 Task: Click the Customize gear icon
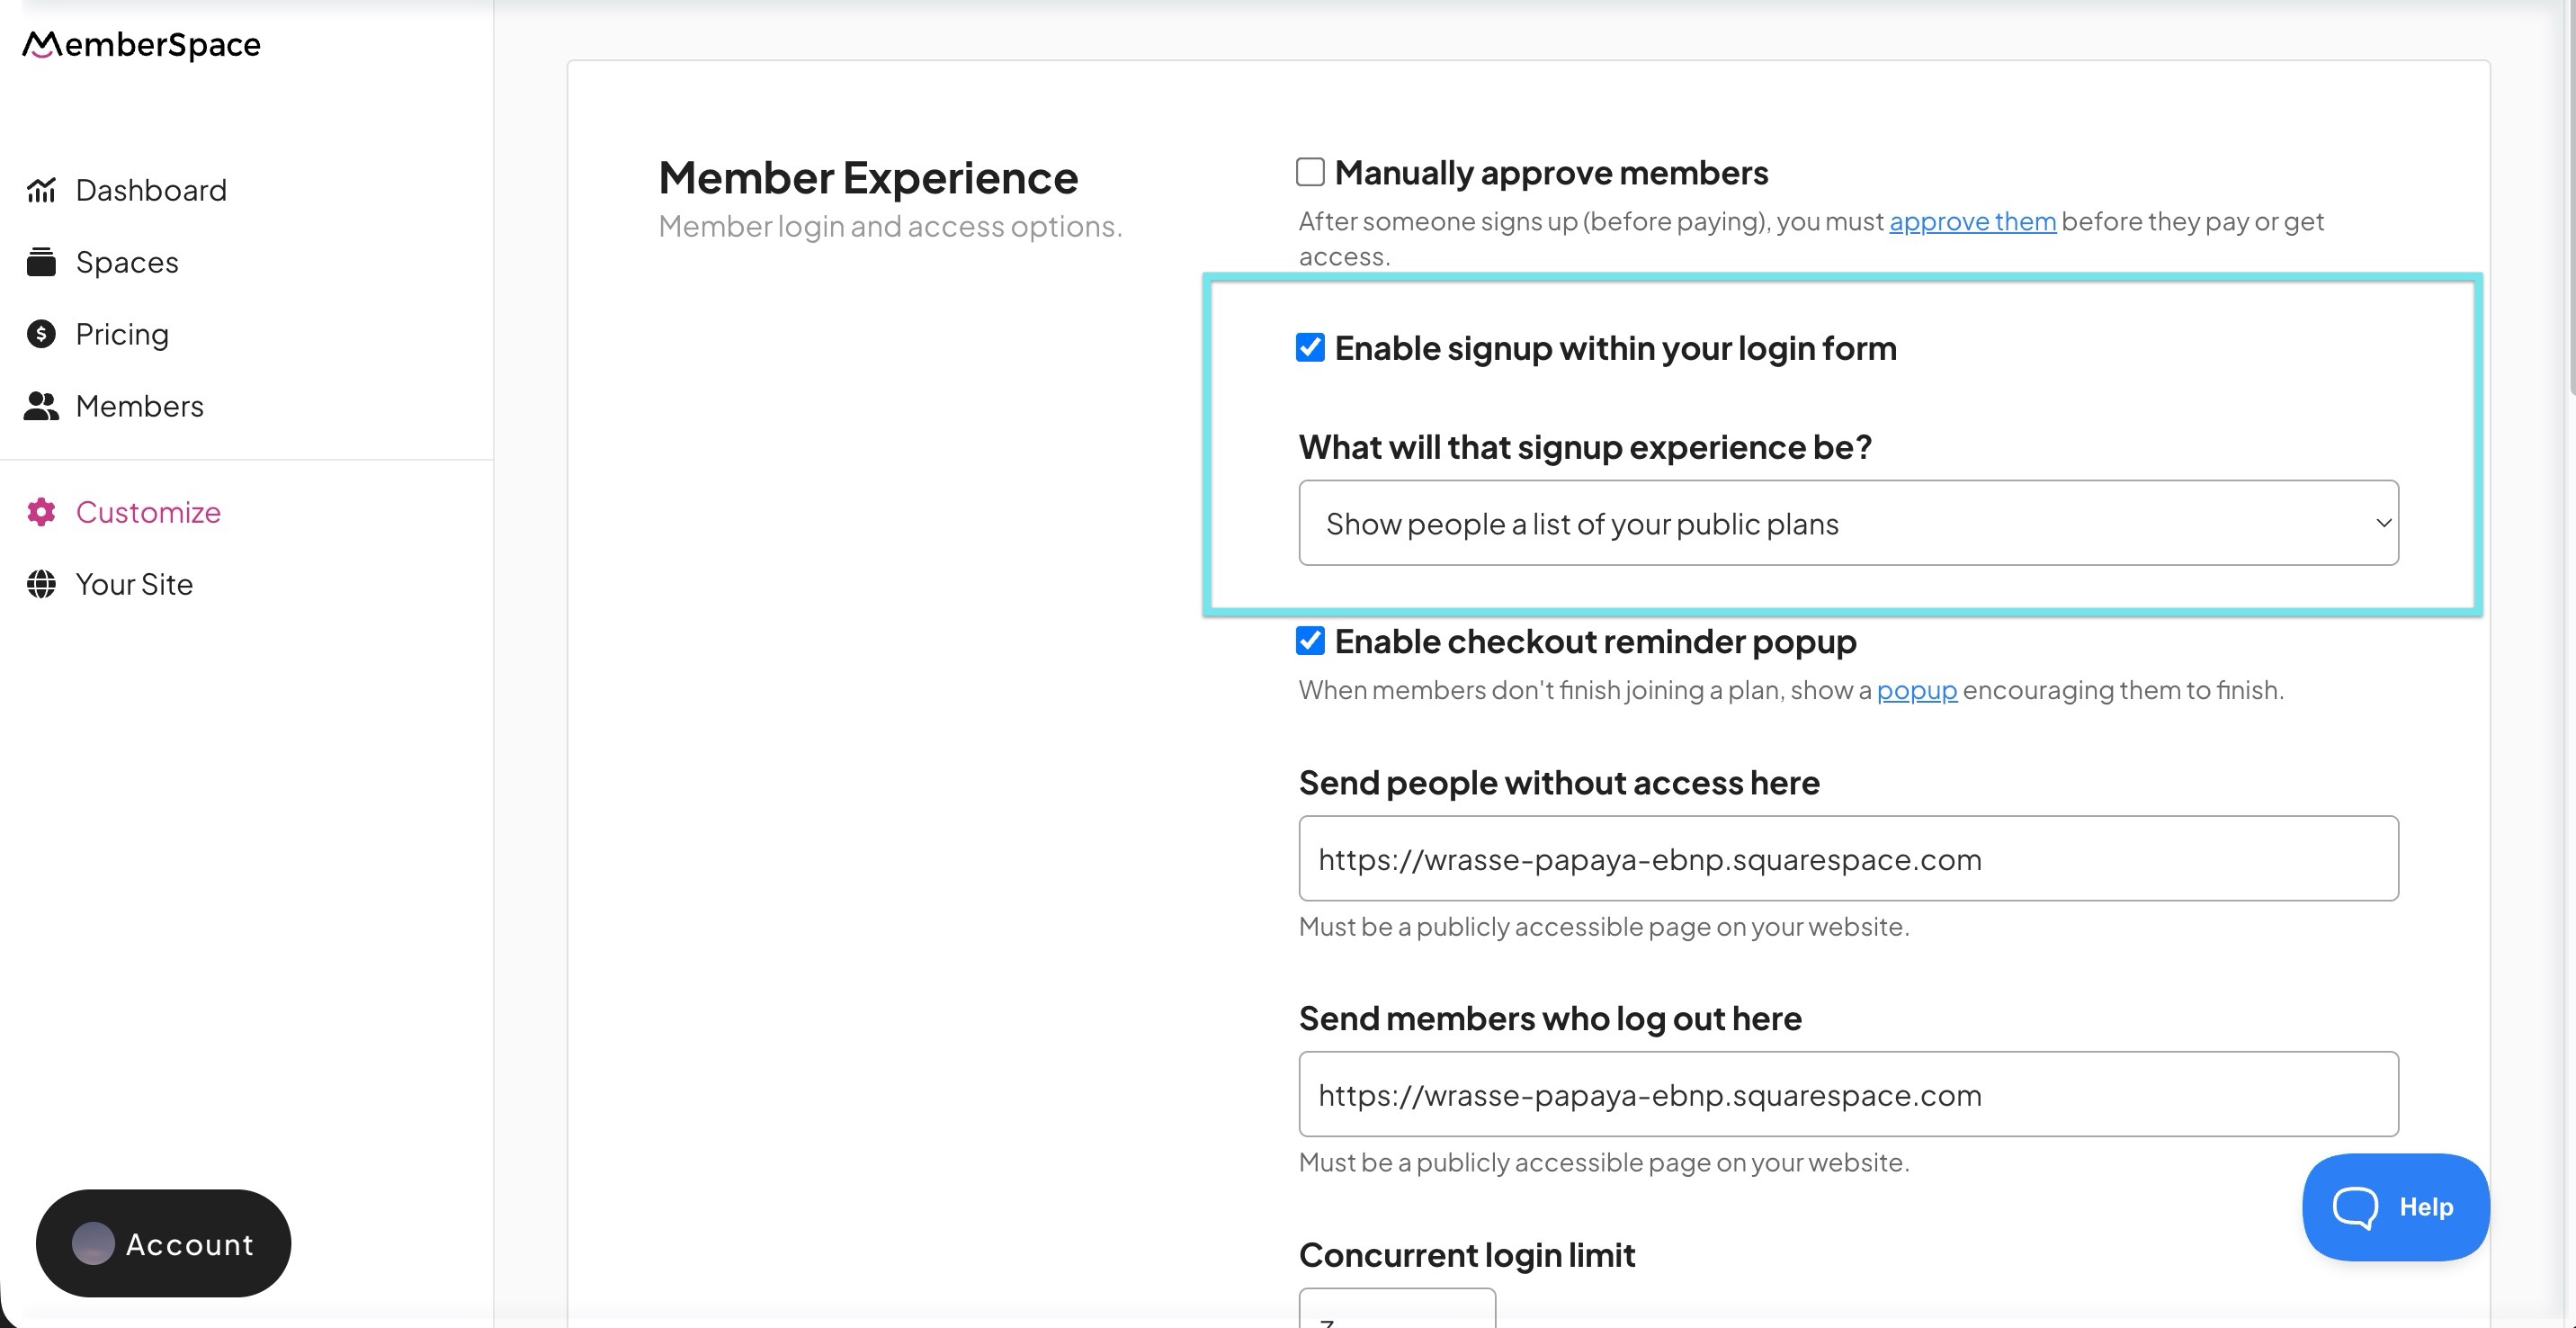41,512
